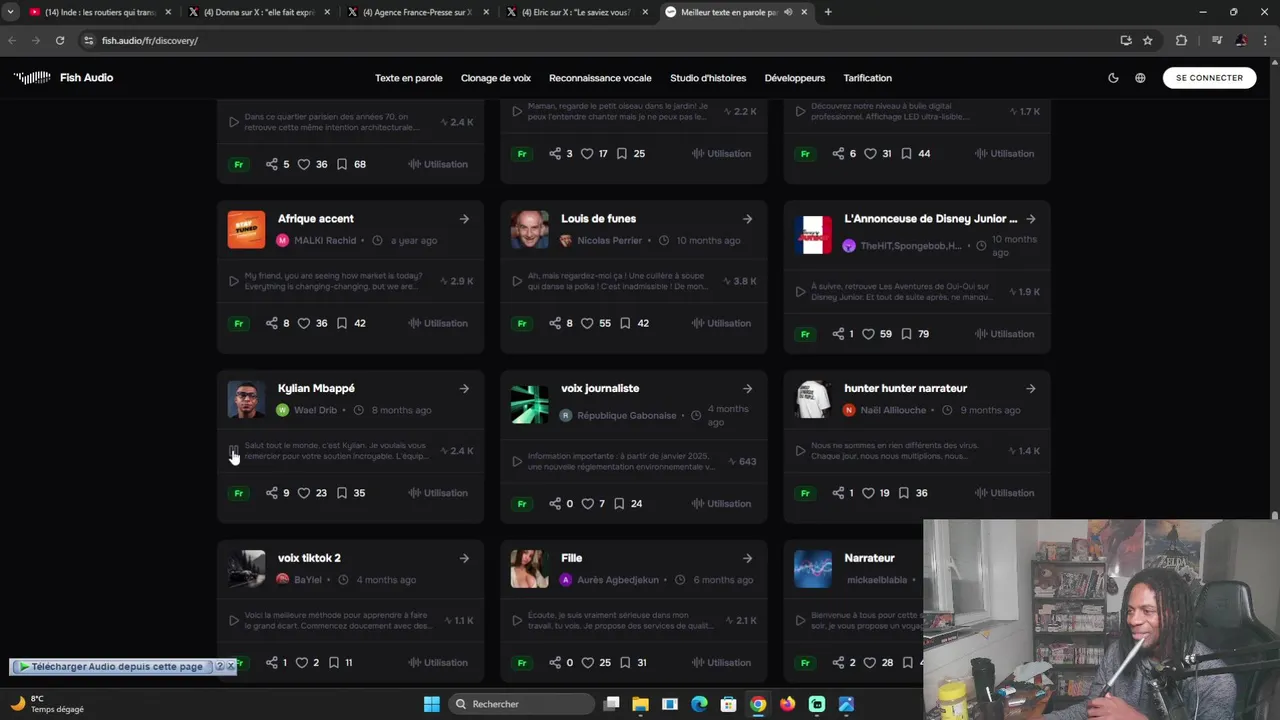1280x720 pixels.
Task: Play the Fille voice sample
Action: pyautogui.click(x=517, y=620)
